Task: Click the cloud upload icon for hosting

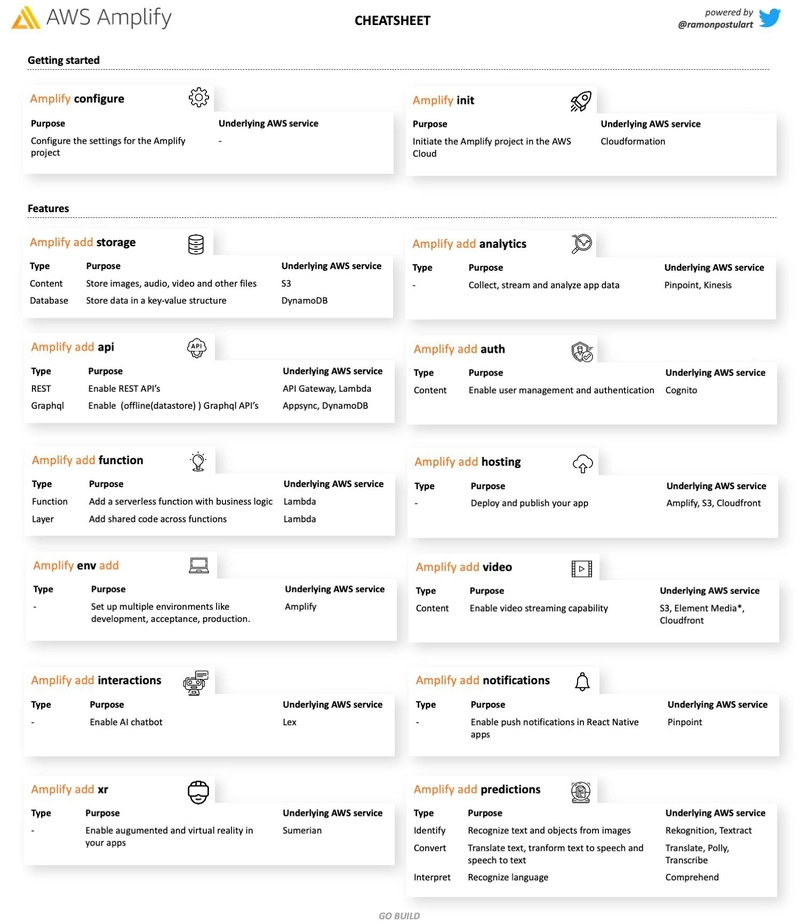Action: [582, 463]
